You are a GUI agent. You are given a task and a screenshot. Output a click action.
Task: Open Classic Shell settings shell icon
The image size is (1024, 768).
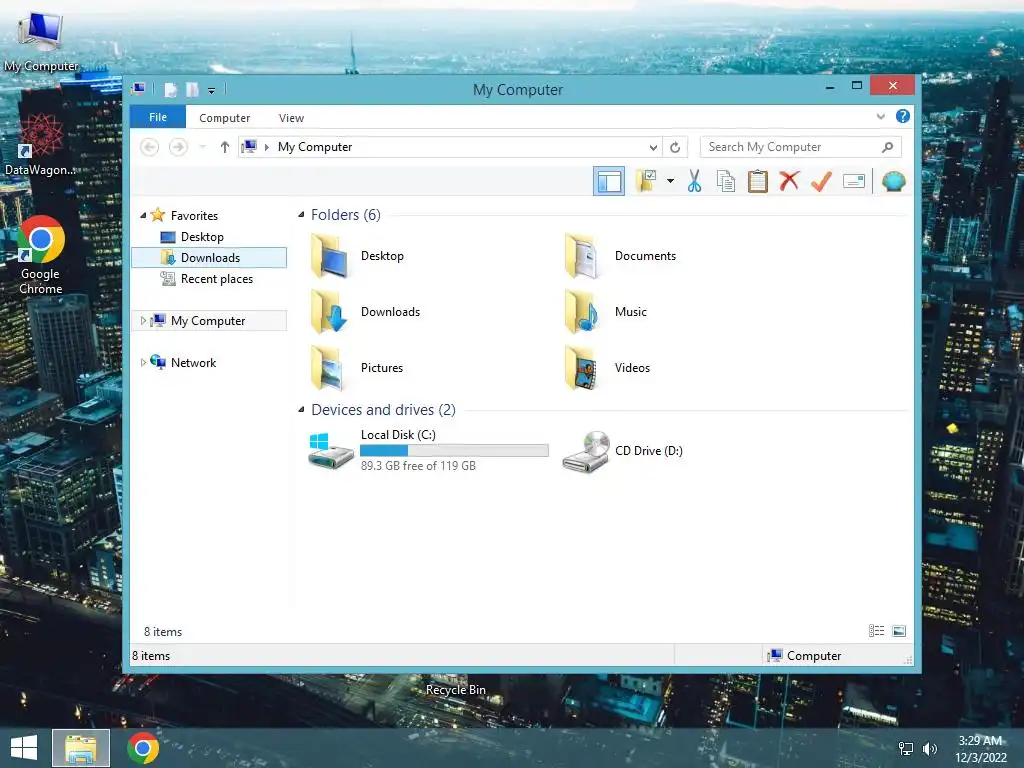(x=893, y=181)
